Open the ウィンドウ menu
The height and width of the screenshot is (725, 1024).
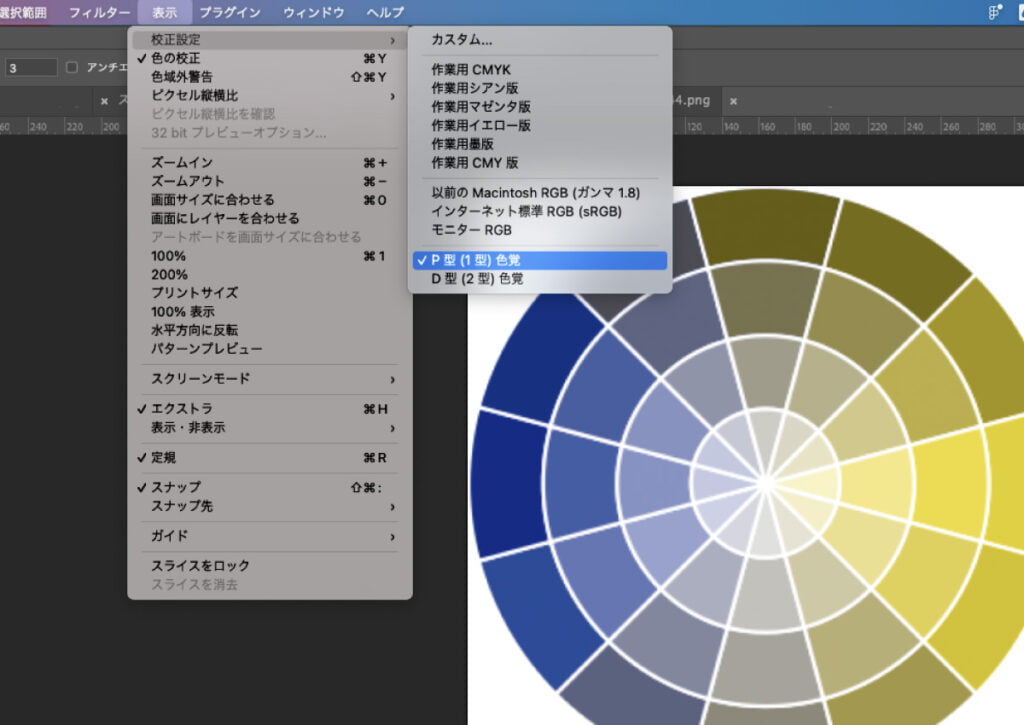(313, 12)
